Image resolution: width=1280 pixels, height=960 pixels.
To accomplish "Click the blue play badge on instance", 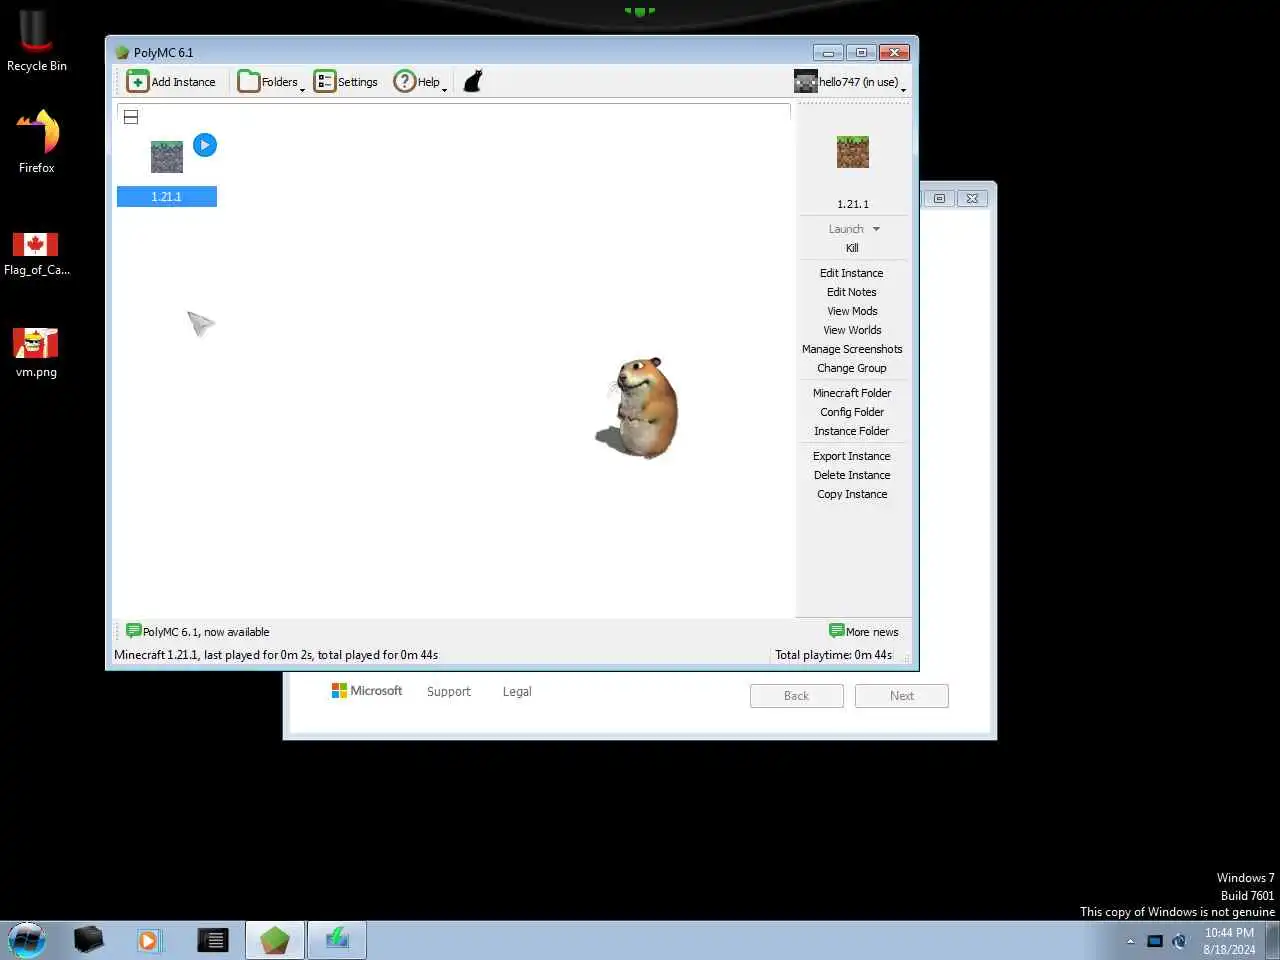I will [x=205, y=145].
